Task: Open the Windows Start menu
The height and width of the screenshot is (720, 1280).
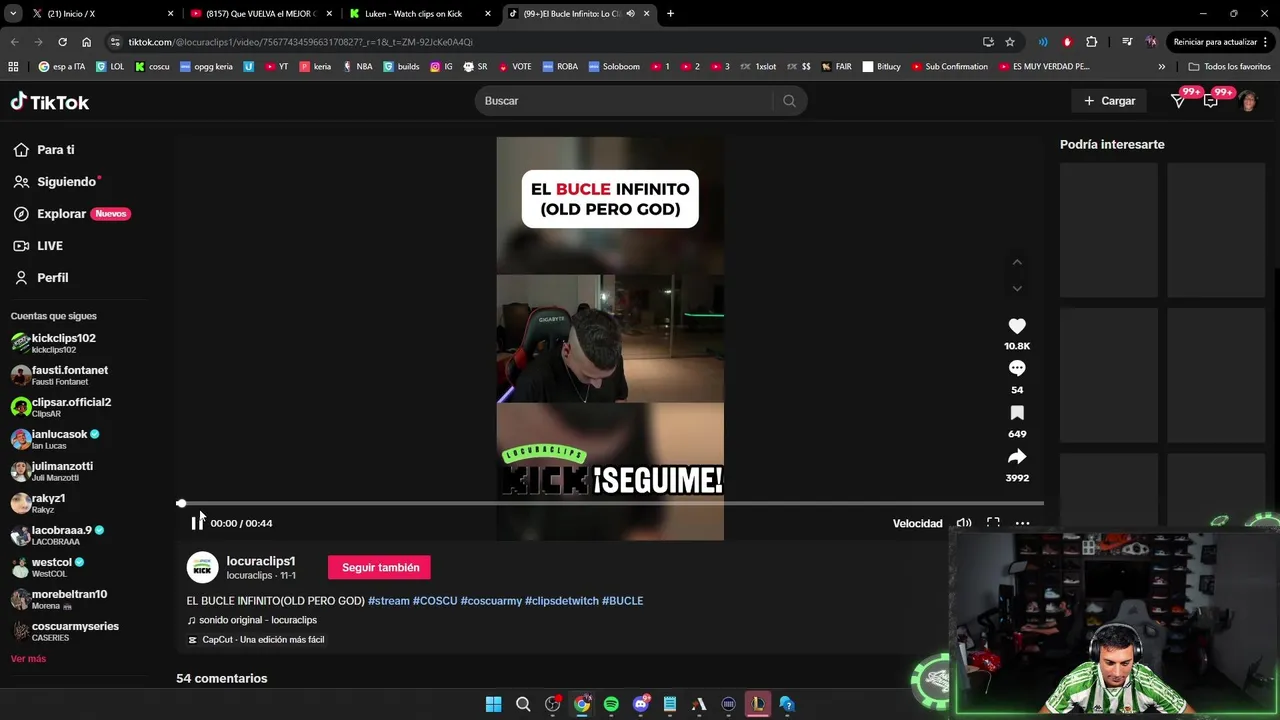Action: pyautogui.click(x=493, y=704)
